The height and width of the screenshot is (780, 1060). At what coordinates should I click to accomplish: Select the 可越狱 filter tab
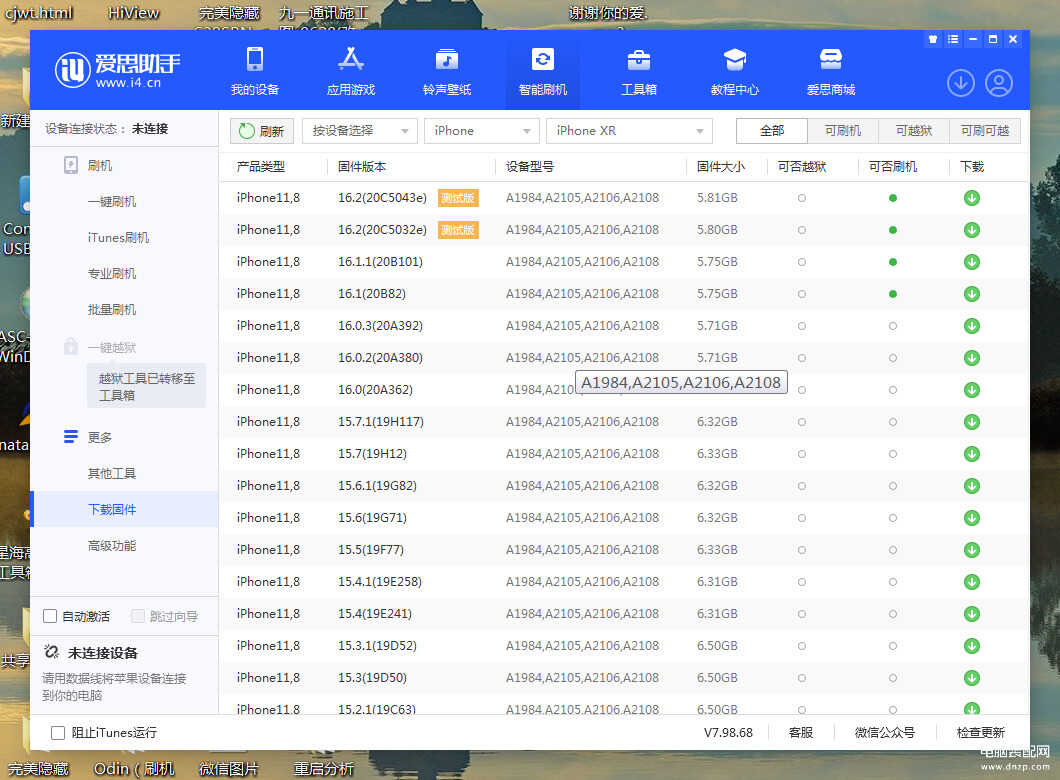point(914,130)
